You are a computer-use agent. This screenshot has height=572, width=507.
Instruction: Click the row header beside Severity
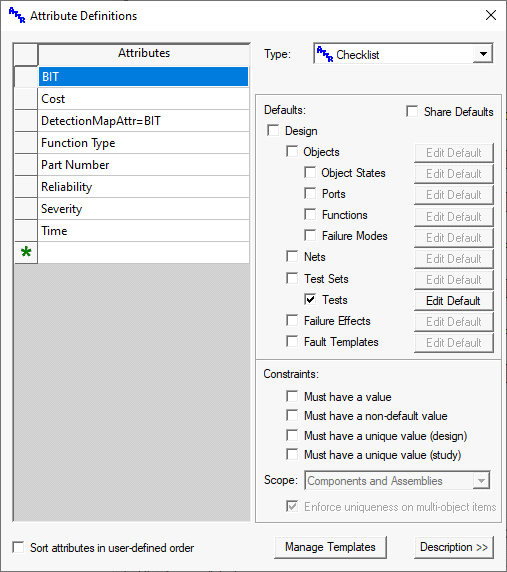pyautogui.click(x=26, y=209)
